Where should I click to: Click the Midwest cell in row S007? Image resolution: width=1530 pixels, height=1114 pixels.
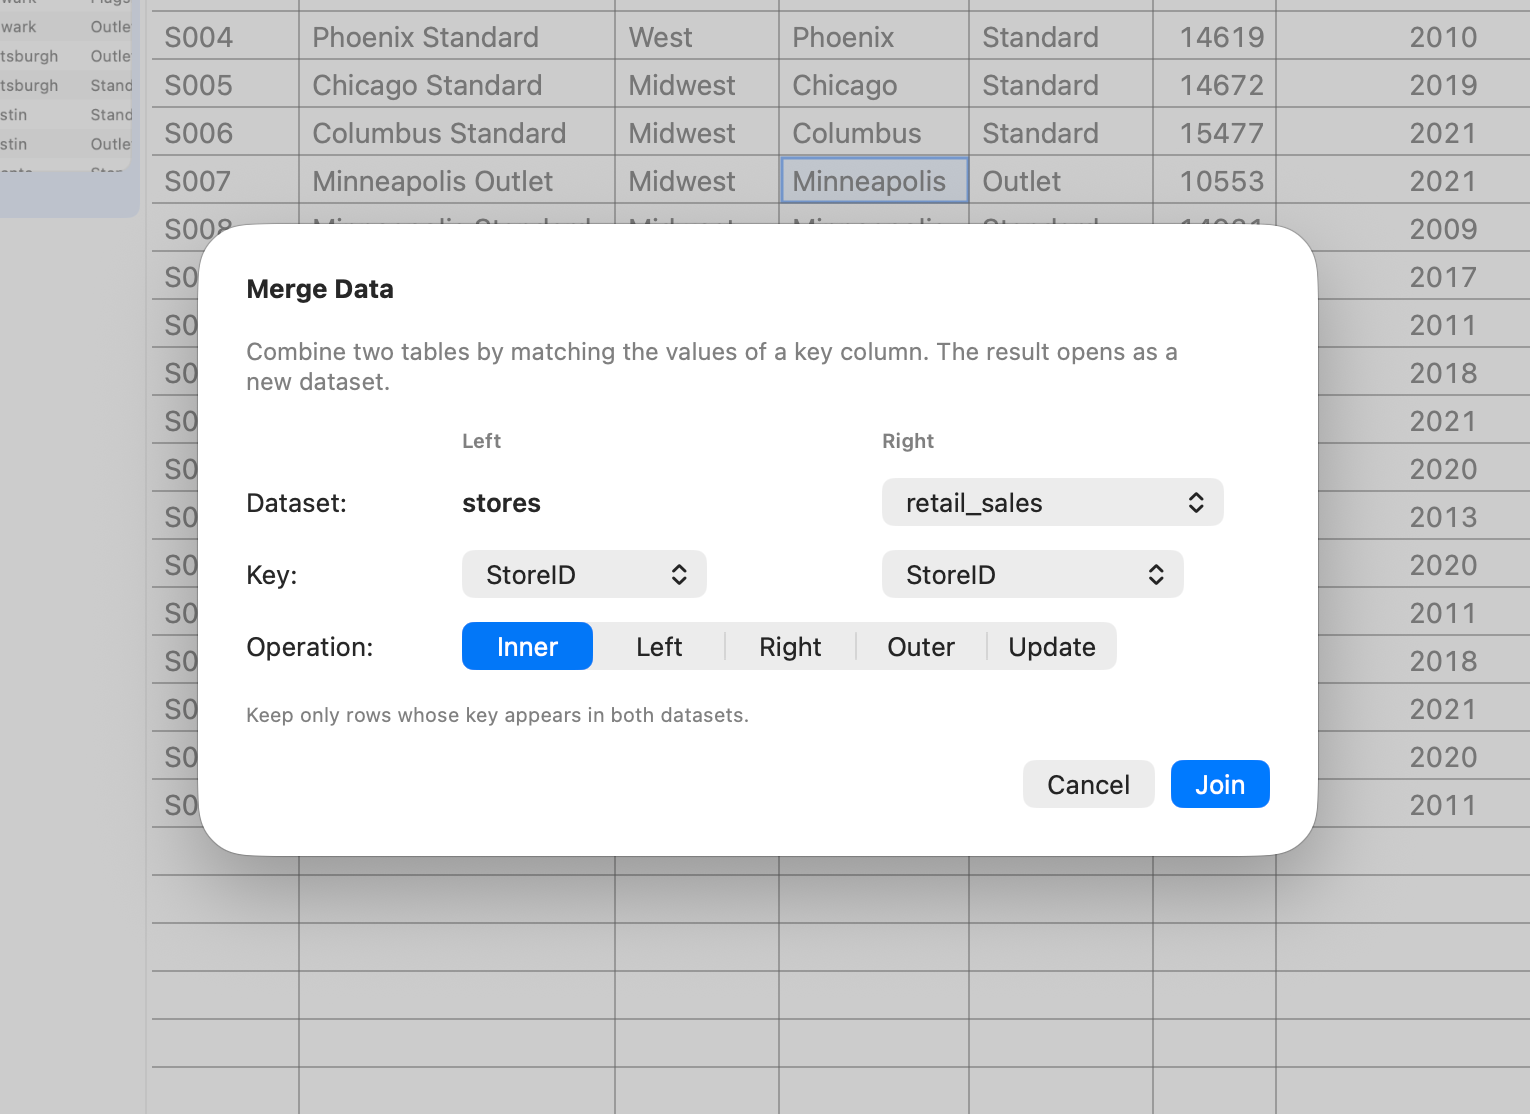tap(697, 181)
